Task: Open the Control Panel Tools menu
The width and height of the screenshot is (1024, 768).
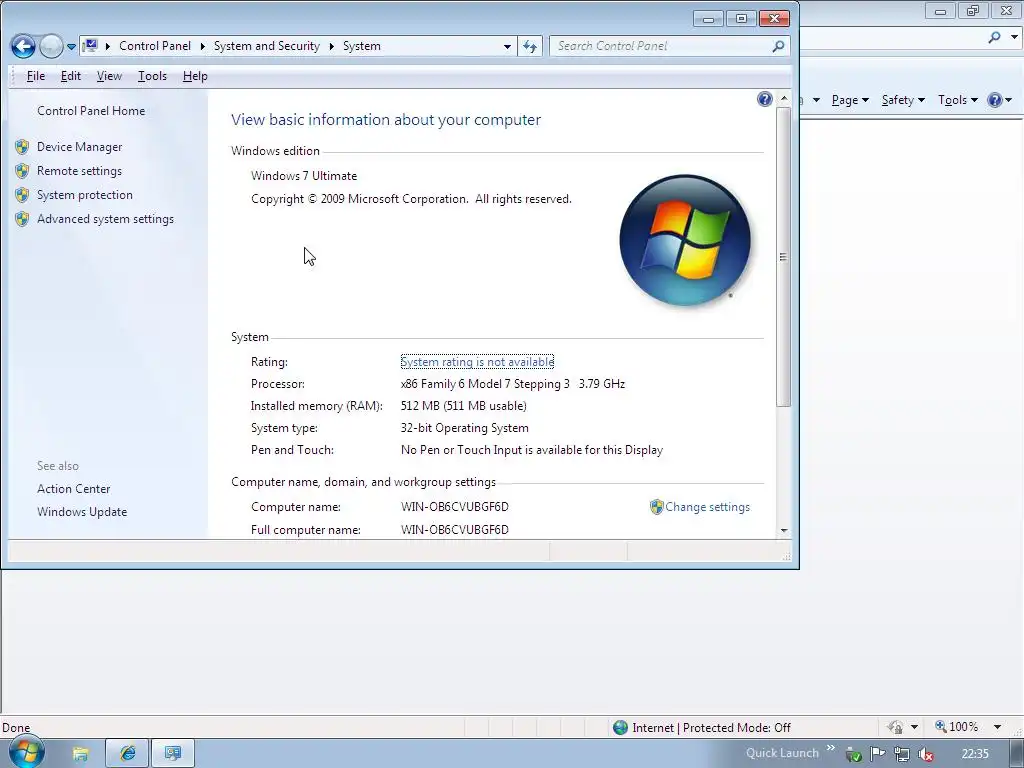Action: 152,76
